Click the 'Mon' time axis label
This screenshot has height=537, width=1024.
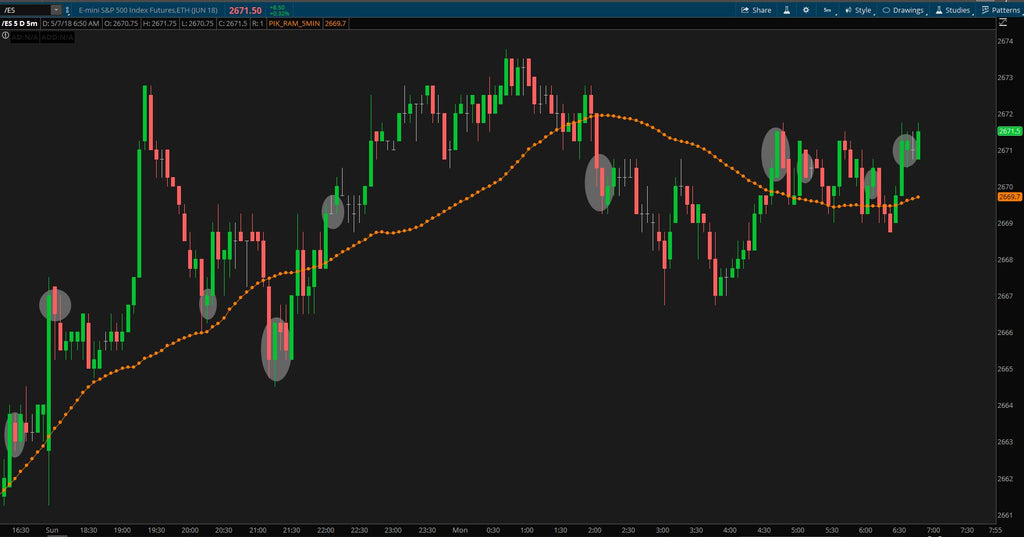pos(460,530)
